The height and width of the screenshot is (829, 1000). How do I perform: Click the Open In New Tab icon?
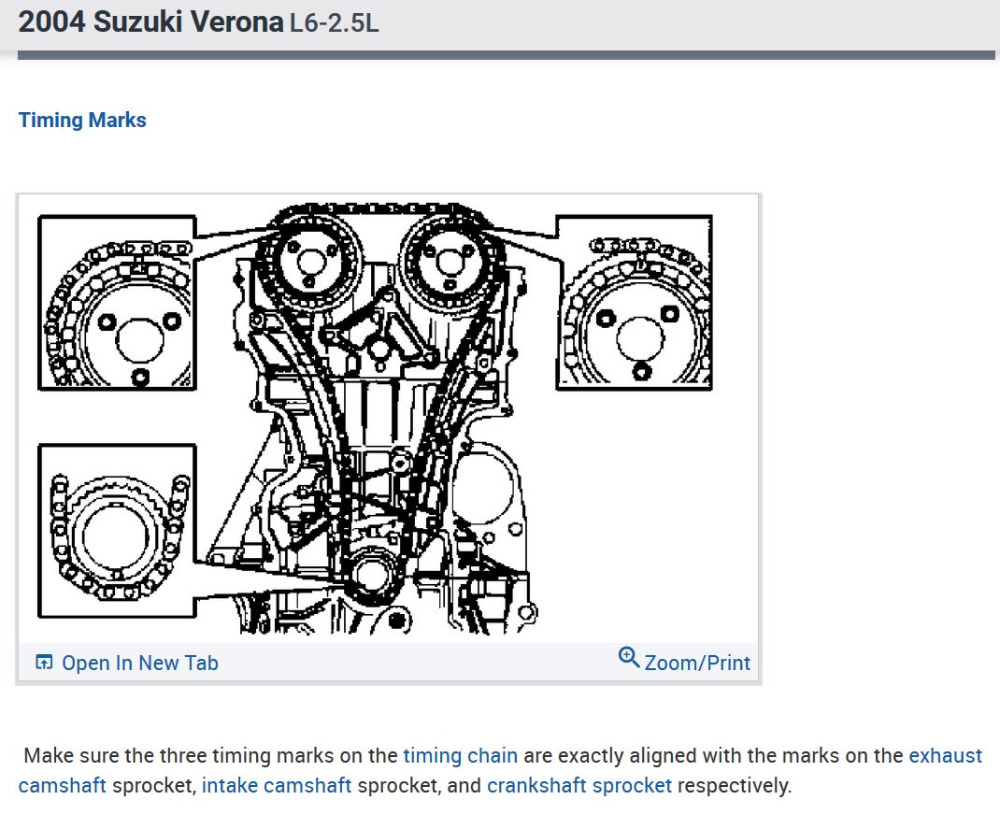point(44,662)
